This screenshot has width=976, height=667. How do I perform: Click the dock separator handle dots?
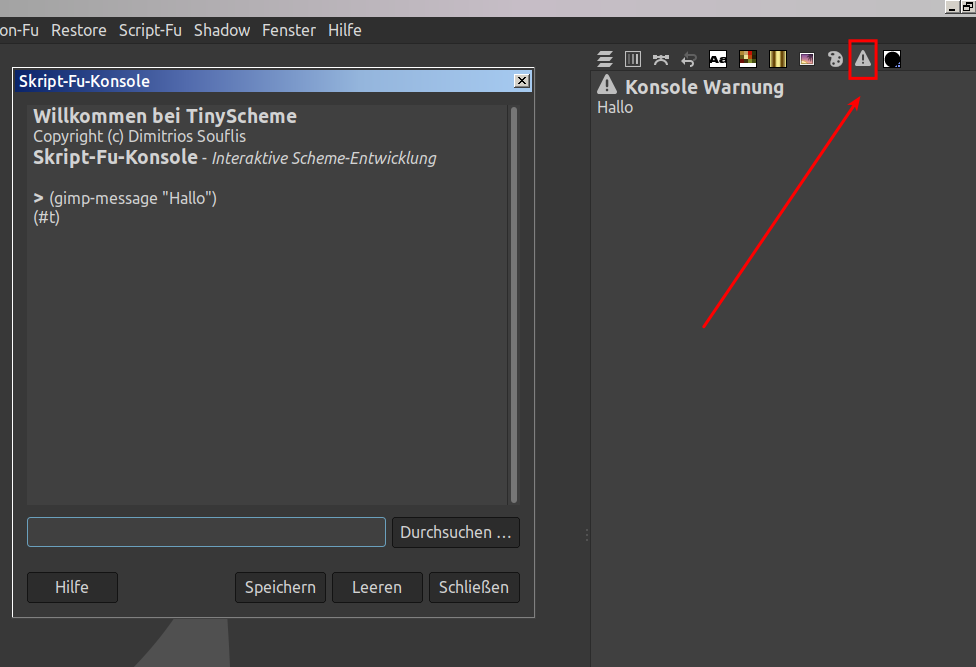click(x=587, y=535)
